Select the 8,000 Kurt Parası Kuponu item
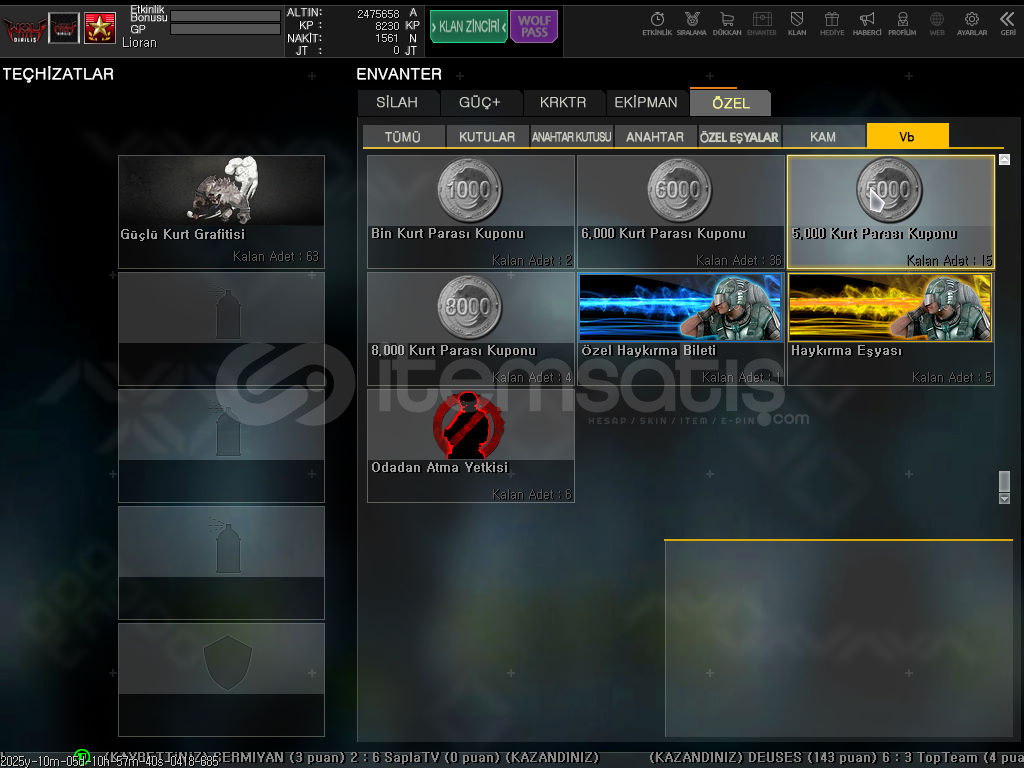Screen dimensions: 1024x768 pyautogui.click(x=471, y=329)
